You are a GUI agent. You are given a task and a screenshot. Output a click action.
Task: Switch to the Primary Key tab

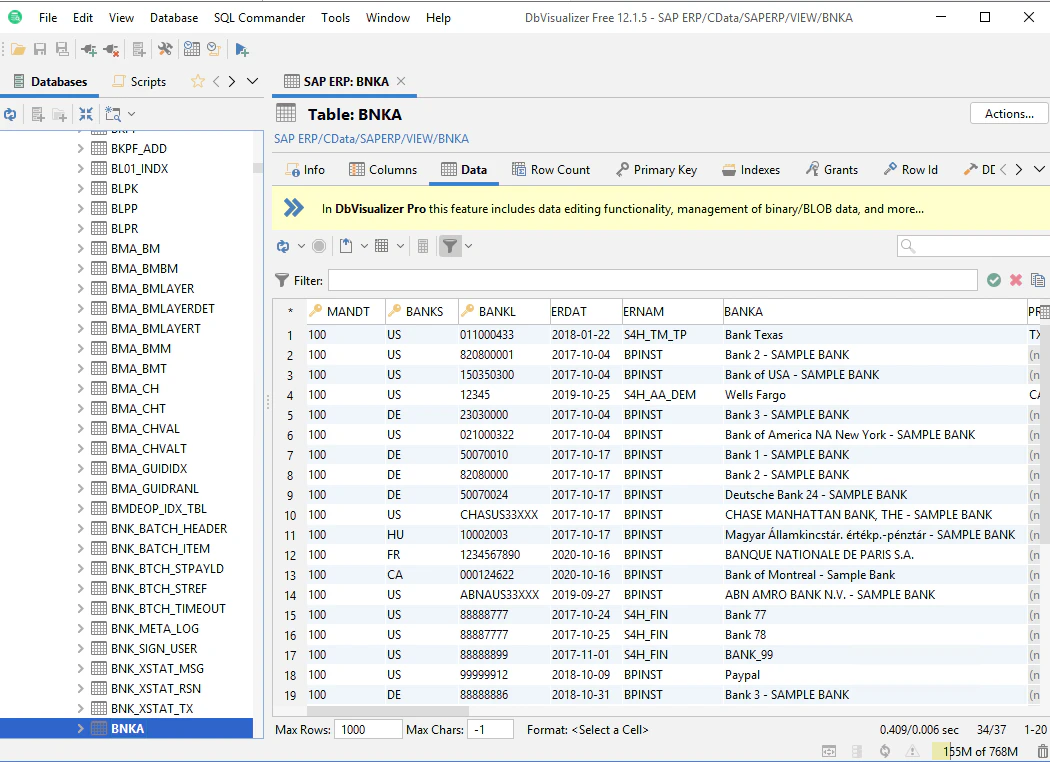[x=656, y=169]
